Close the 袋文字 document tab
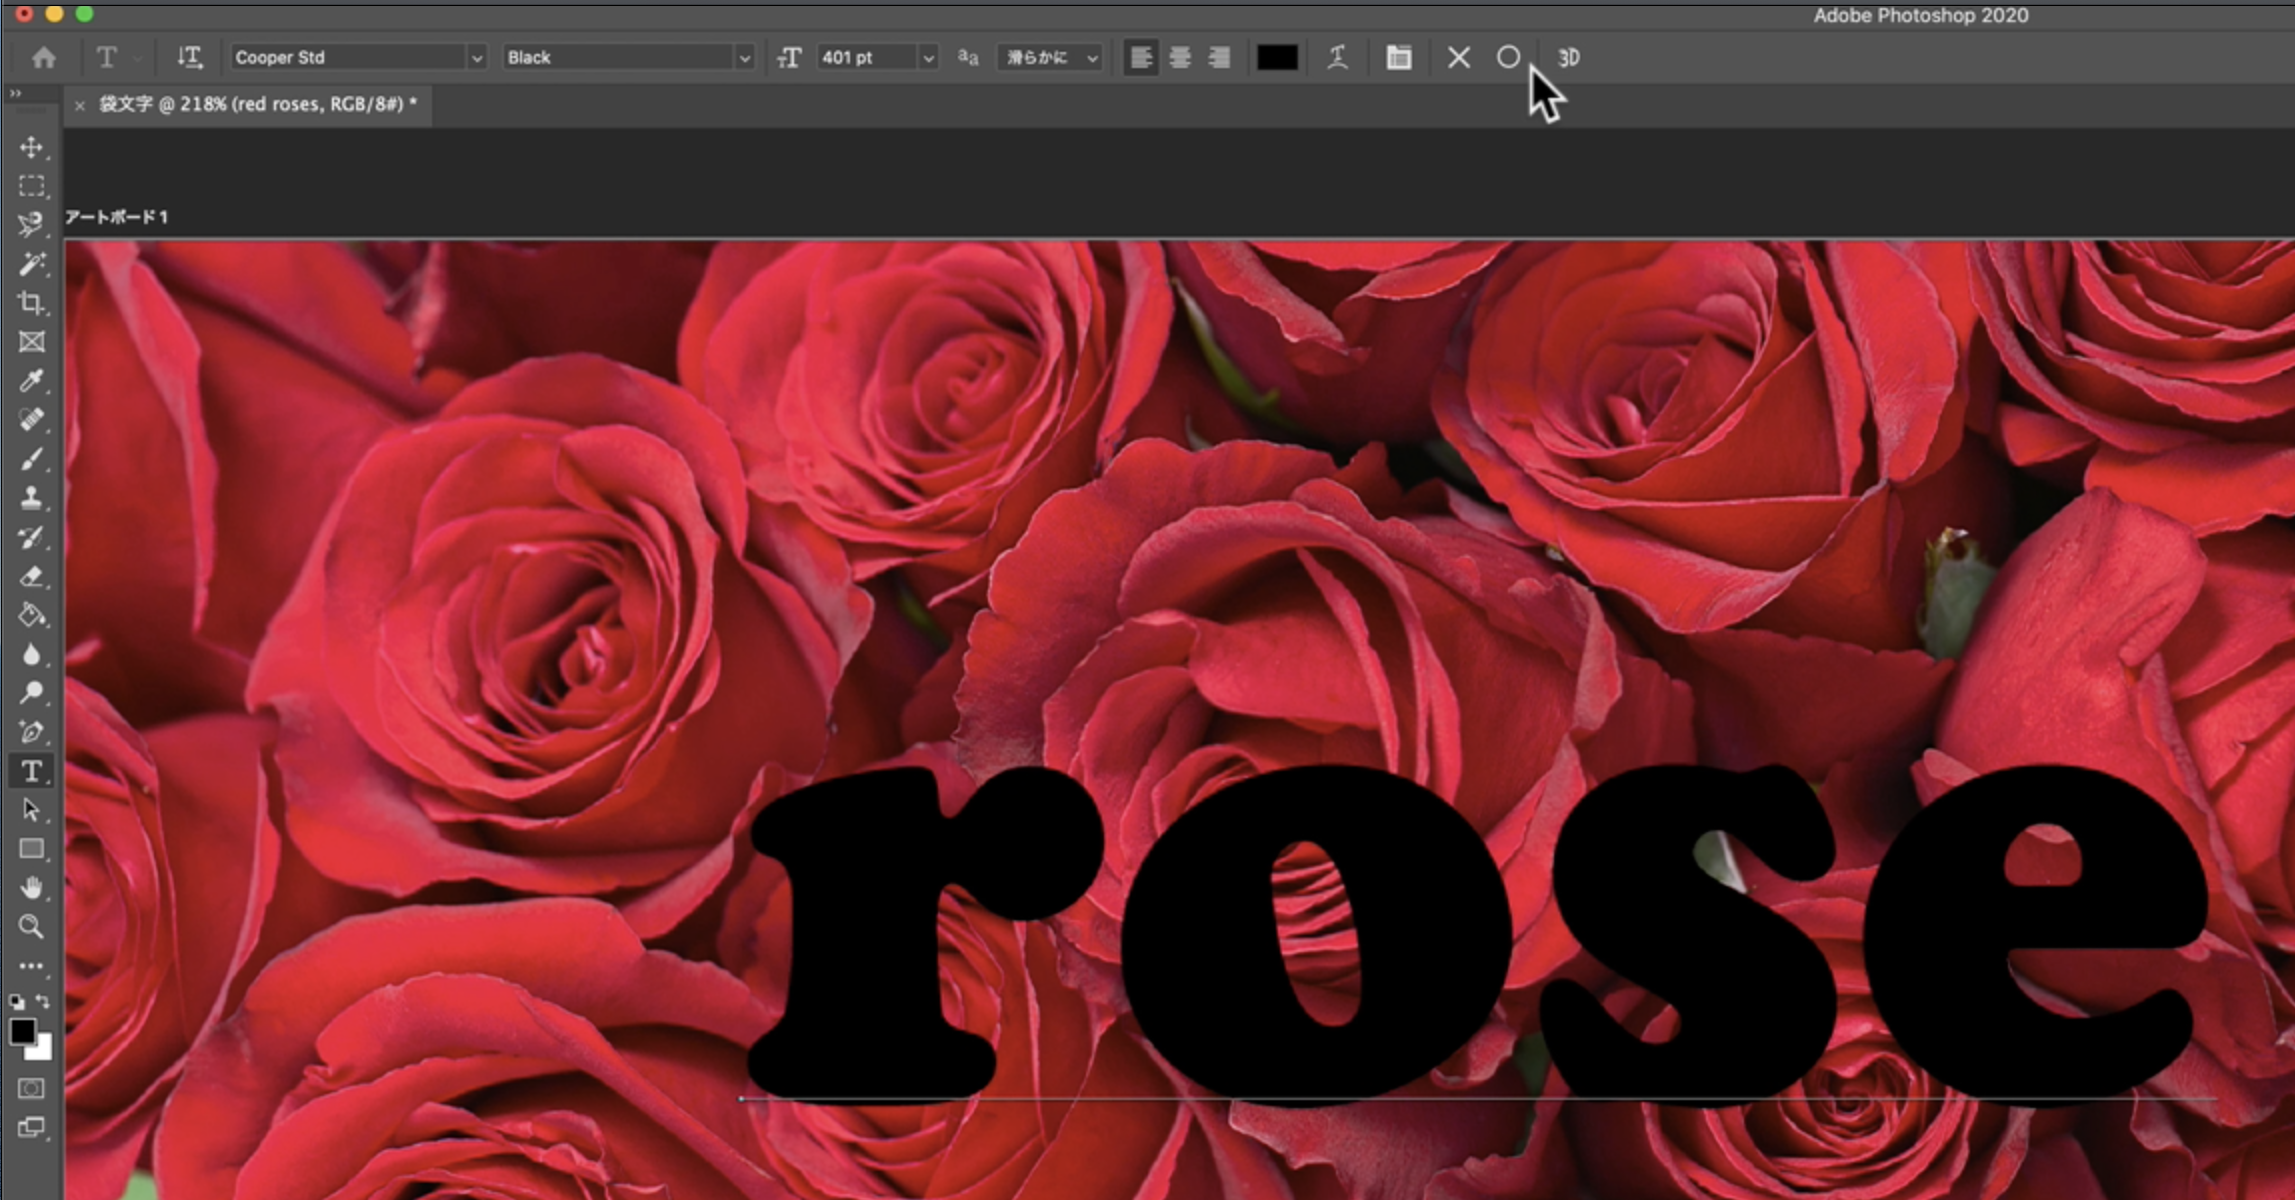 80,105
